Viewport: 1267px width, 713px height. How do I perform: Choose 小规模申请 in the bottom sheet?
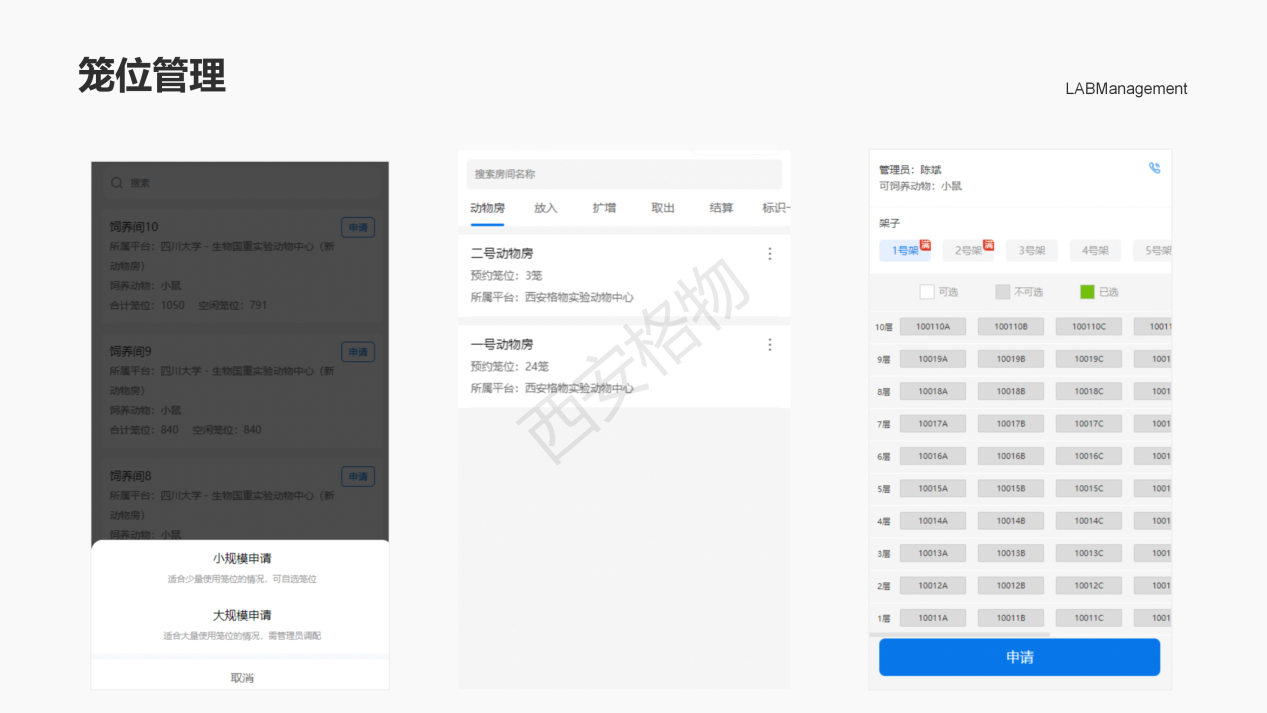coord(239,561)
